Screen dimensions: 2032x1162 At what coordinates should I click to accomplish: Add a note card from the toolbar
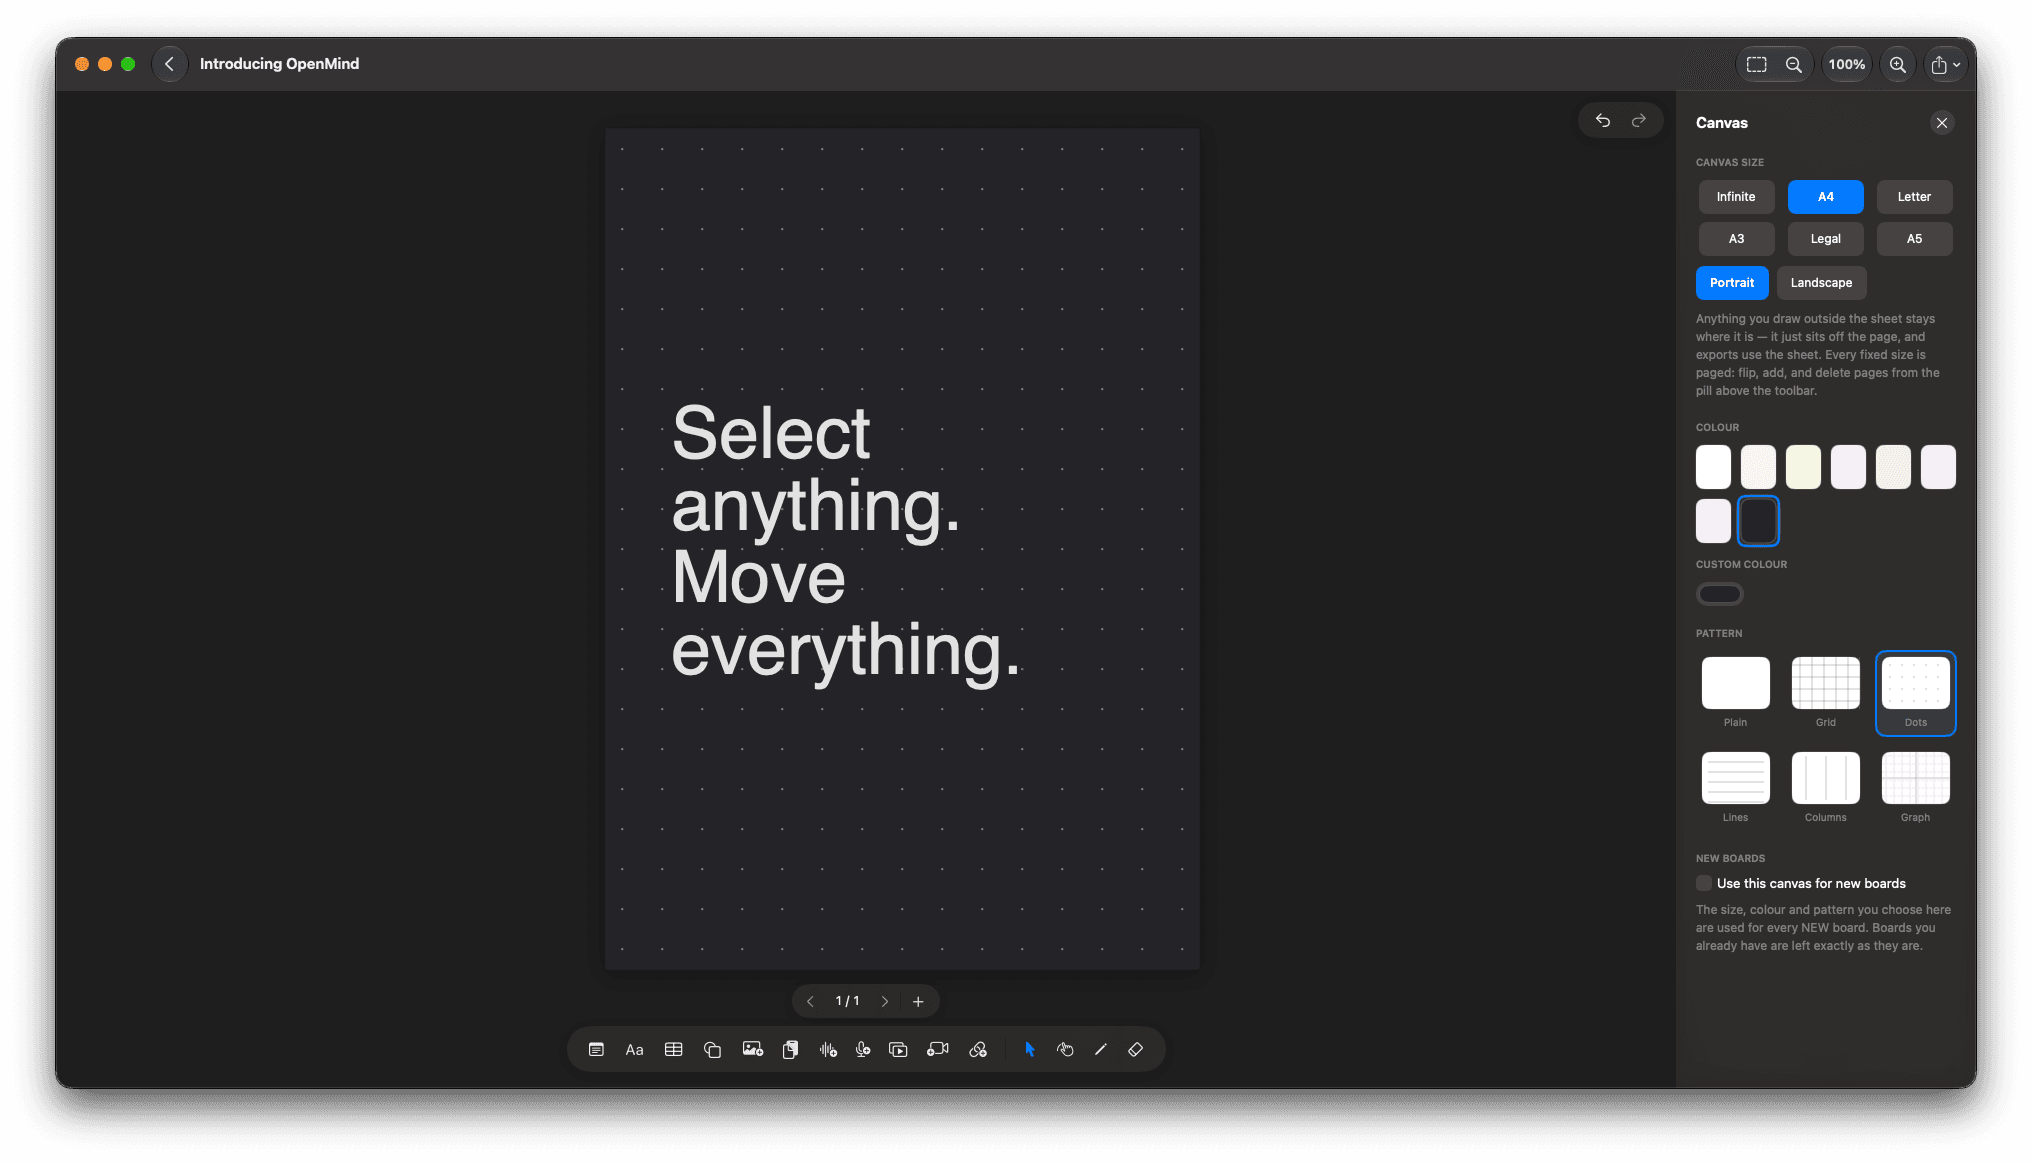596,1049
